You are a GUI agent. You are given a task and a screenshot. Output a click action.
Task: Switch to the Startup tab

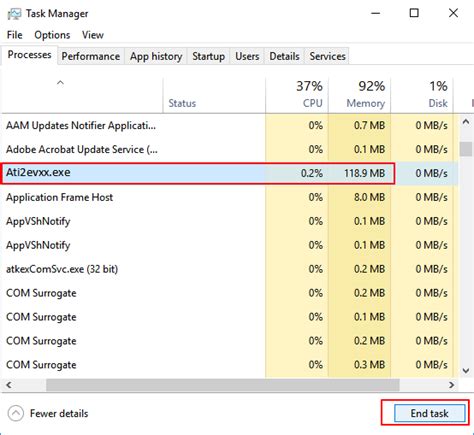208,56
